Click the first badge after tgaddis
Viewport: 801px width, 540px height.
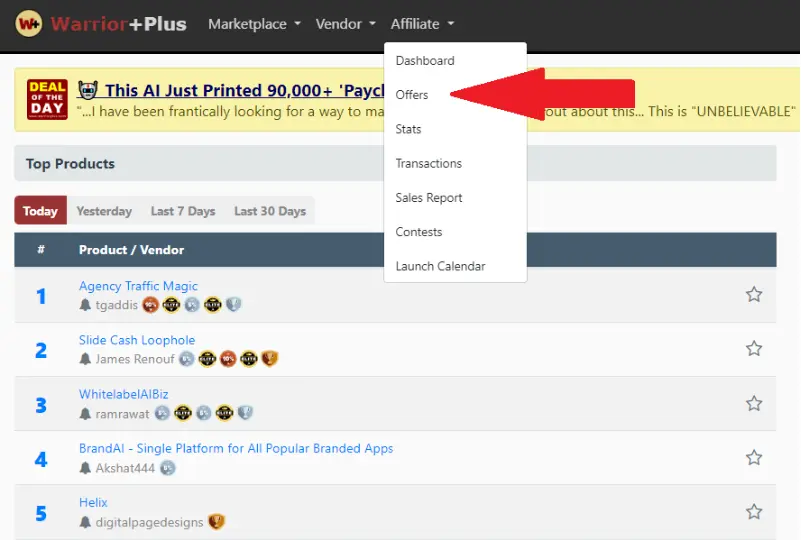[x=151, y=305]
